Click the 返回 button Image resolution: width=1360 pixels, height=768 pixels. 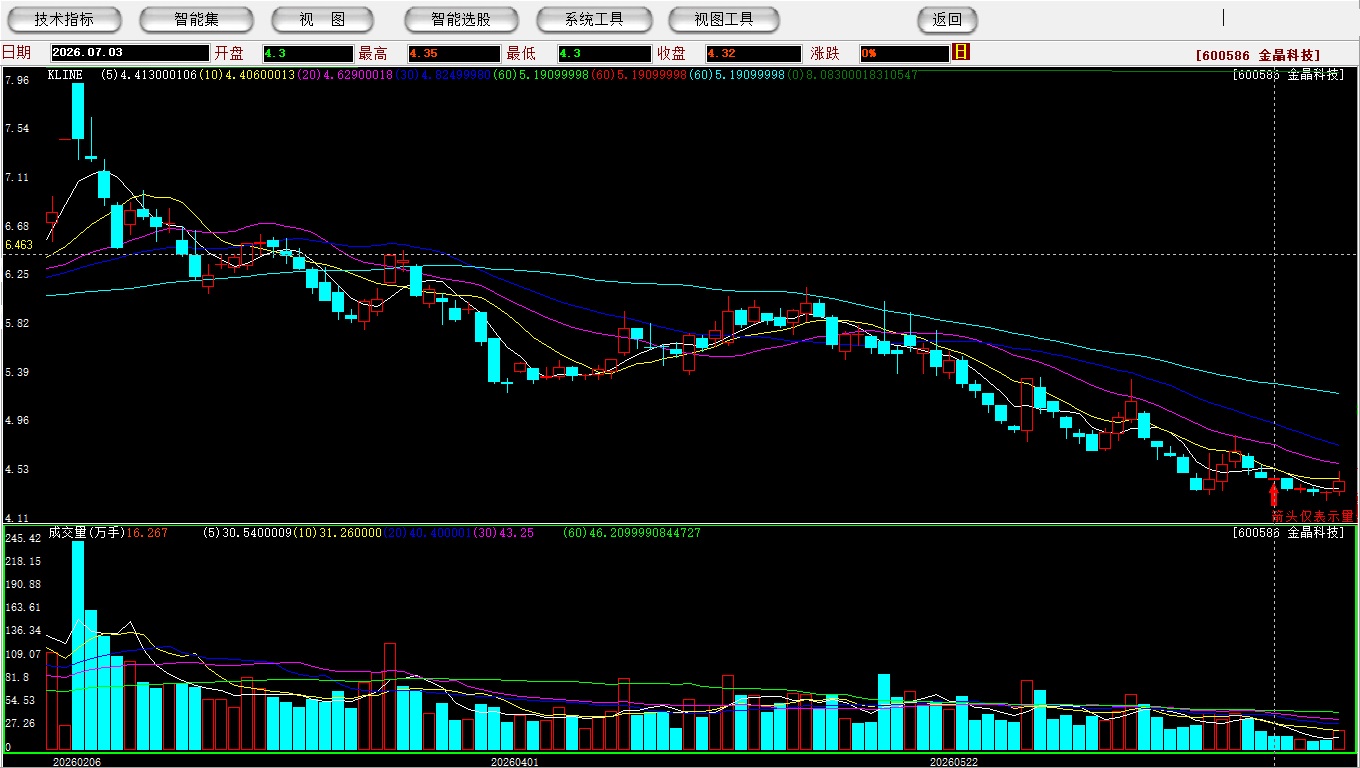[x=947, y=19]
